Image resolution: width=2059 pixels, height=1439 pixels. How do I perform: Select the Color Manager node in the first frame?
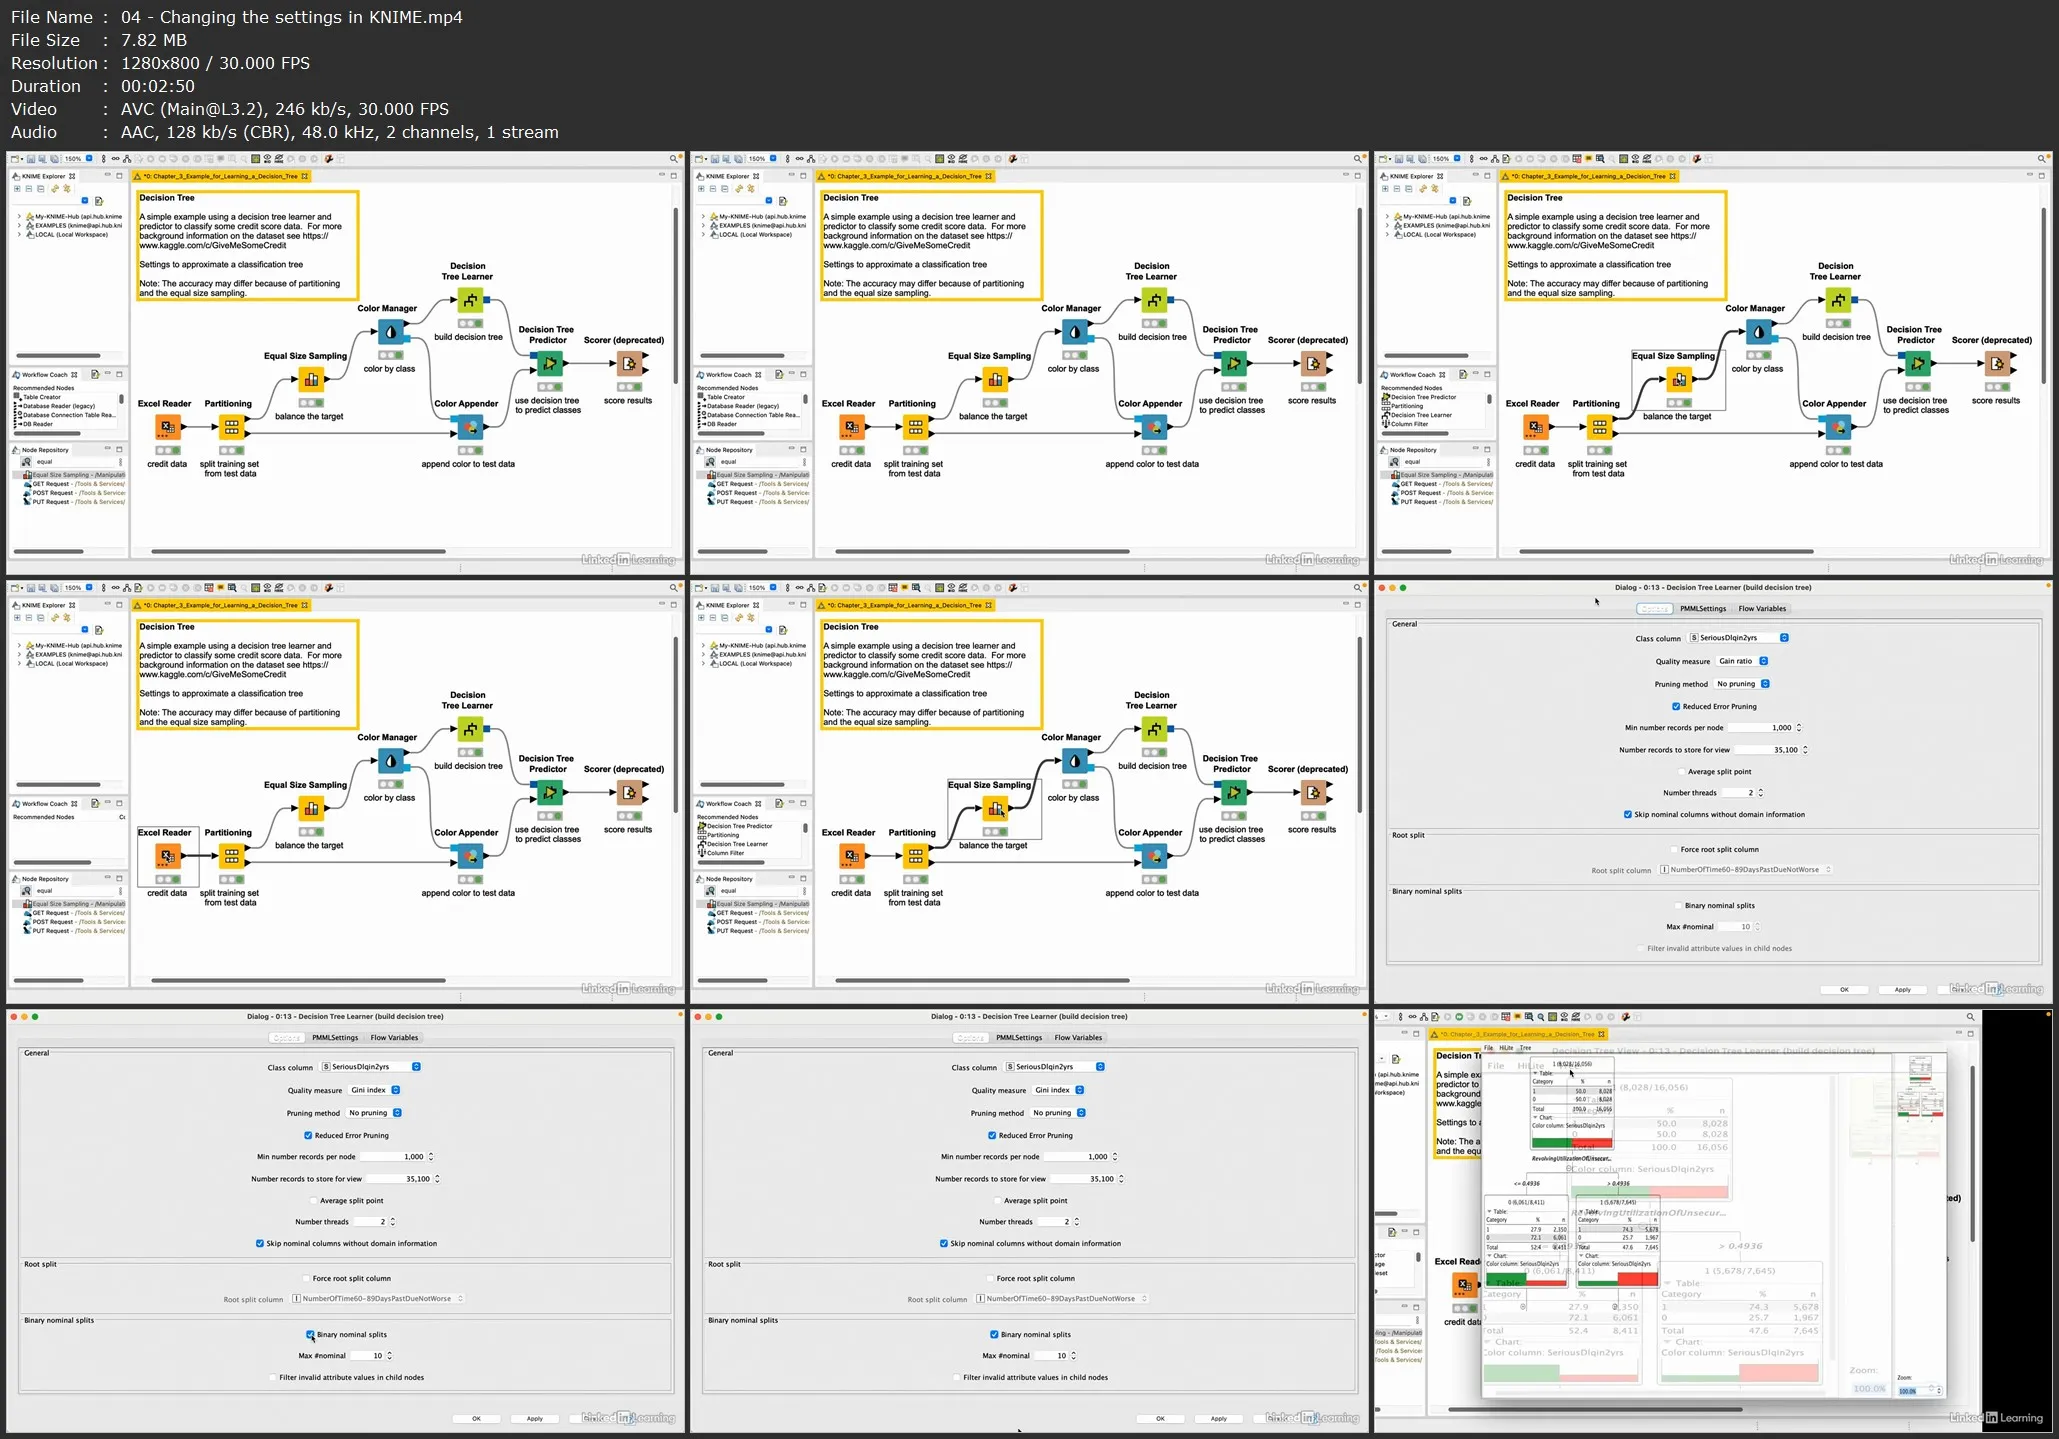coord(391,332)
